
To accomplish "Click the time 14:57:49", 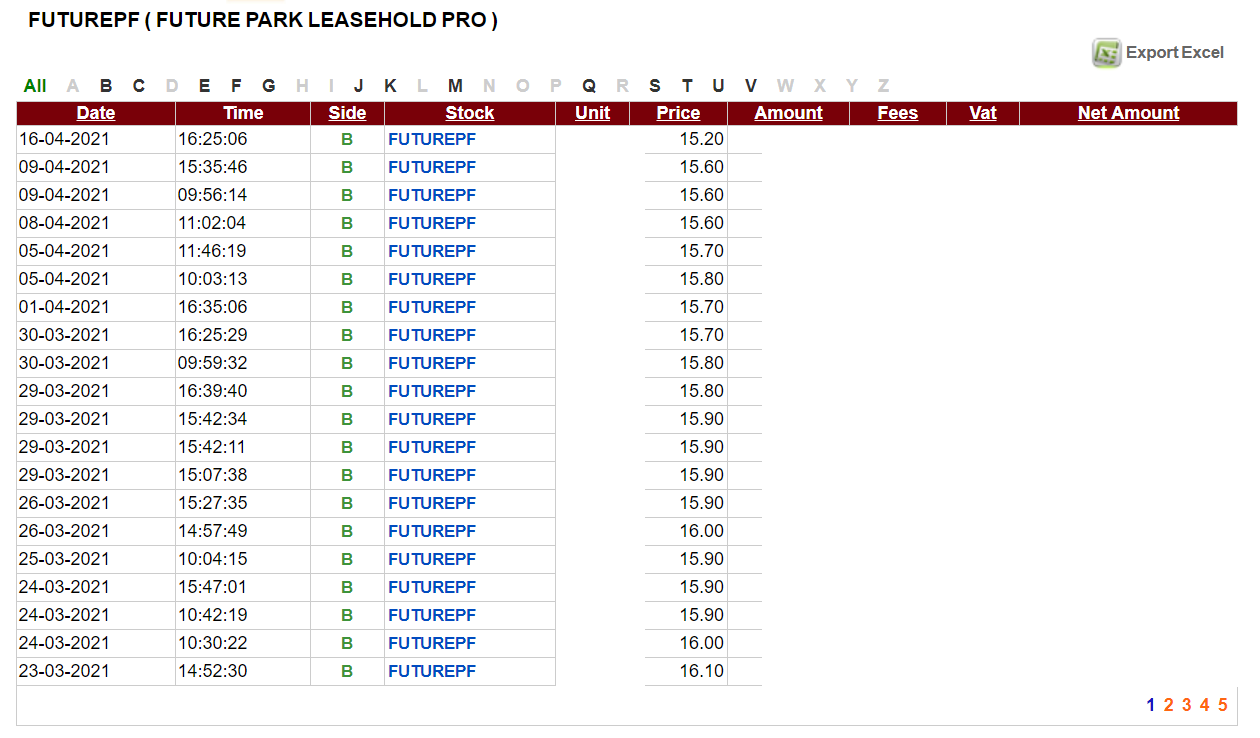I will click(213, 531).
